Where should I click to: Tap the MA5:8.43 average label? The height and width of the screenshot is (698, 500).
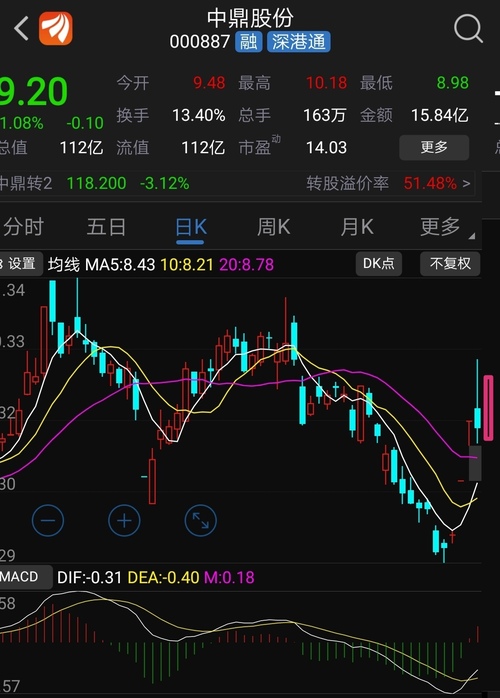120,265
